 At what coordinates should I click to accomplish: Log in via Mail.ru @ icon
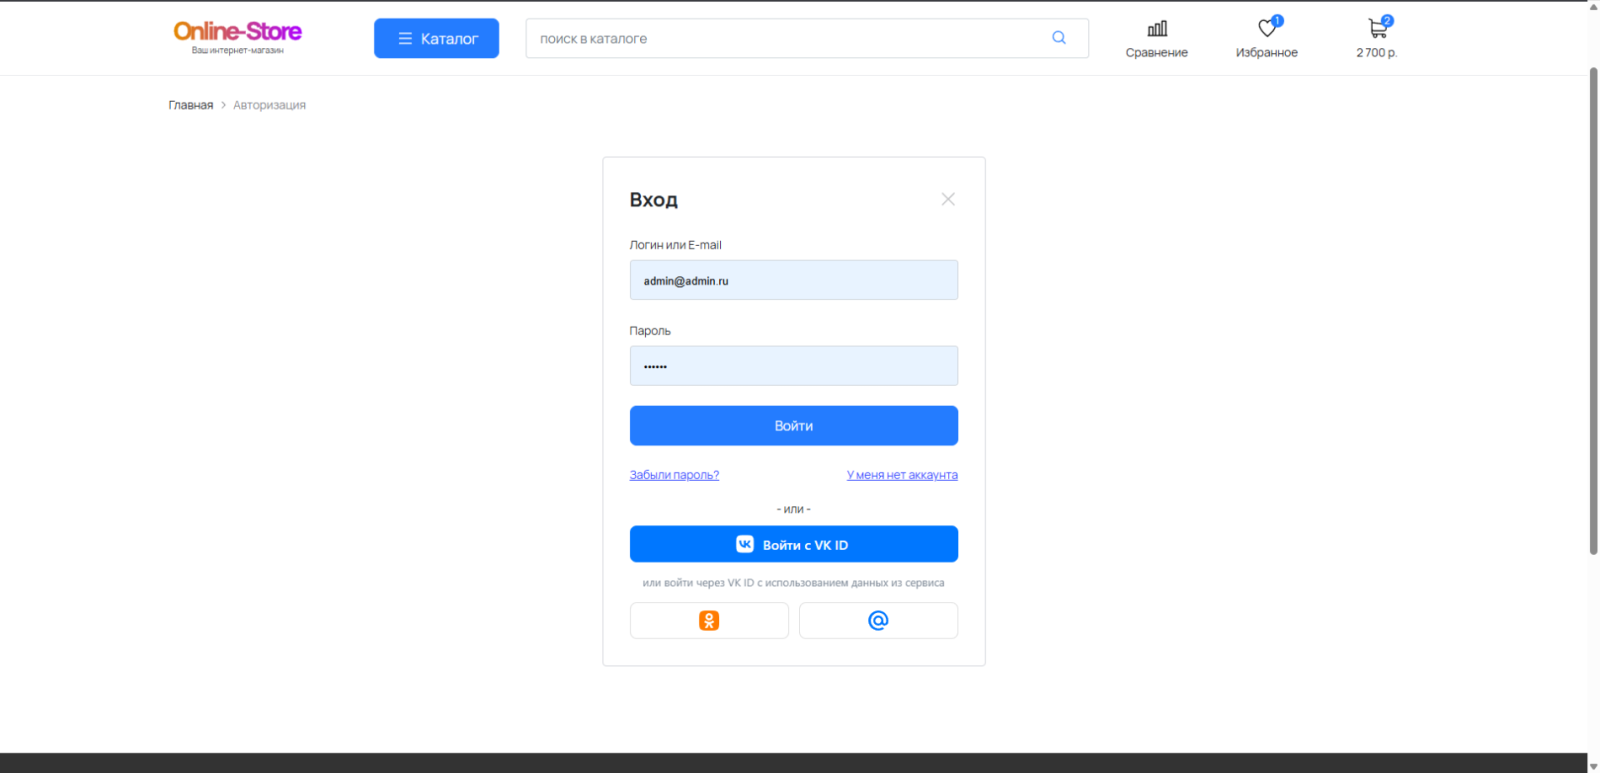point(878,621)
